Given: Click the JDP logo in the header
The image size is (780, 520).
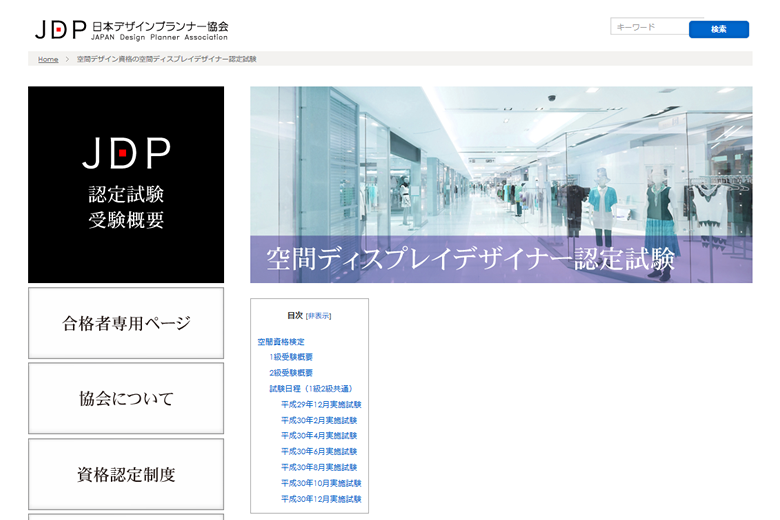Looking at the screenshot, I should point(131,30).
